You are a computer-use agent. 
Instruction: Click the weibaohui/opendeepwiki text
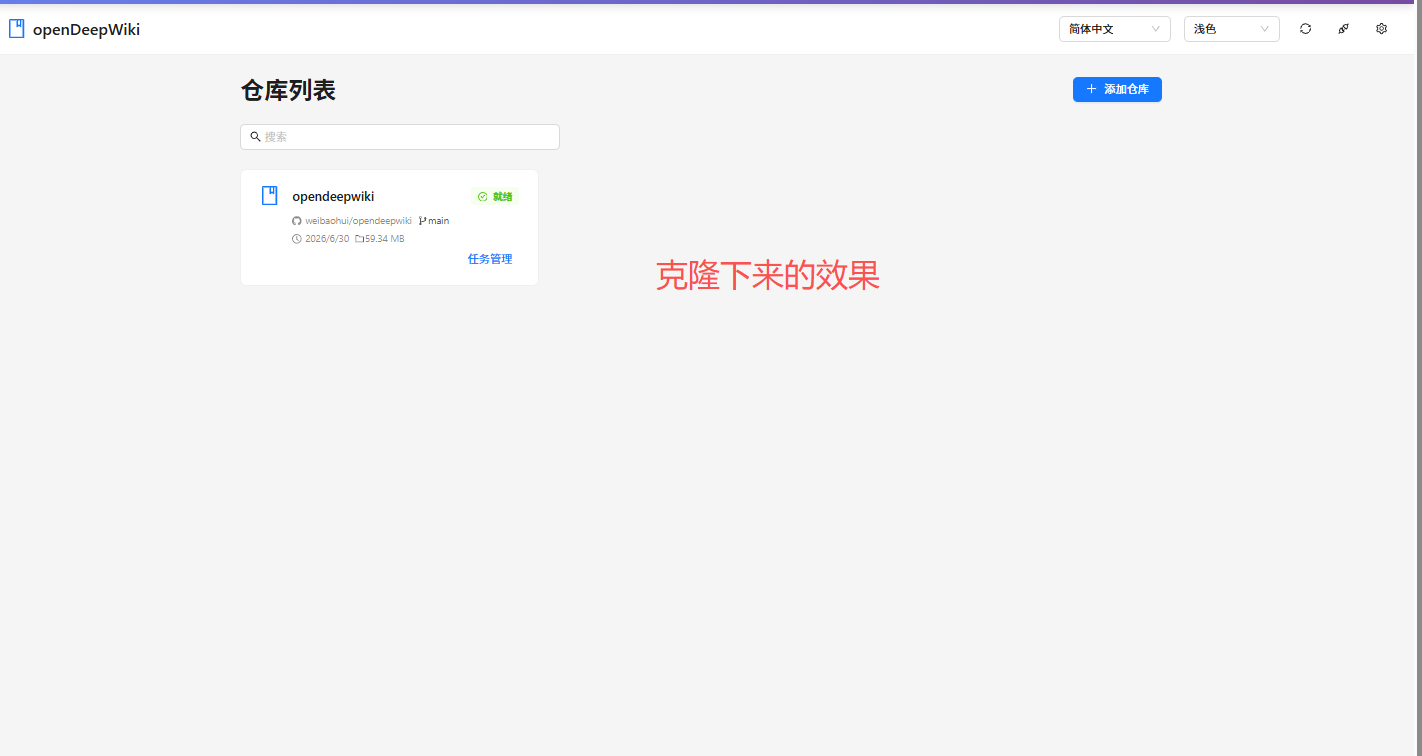[358, 221]
